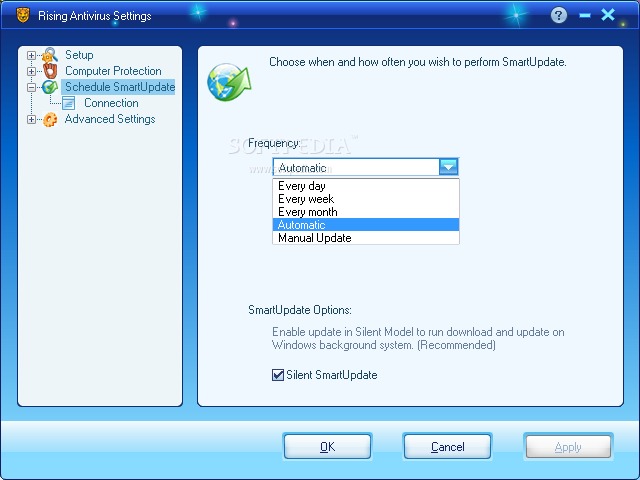Click the Connection page icon

click(x=69, y=103)
